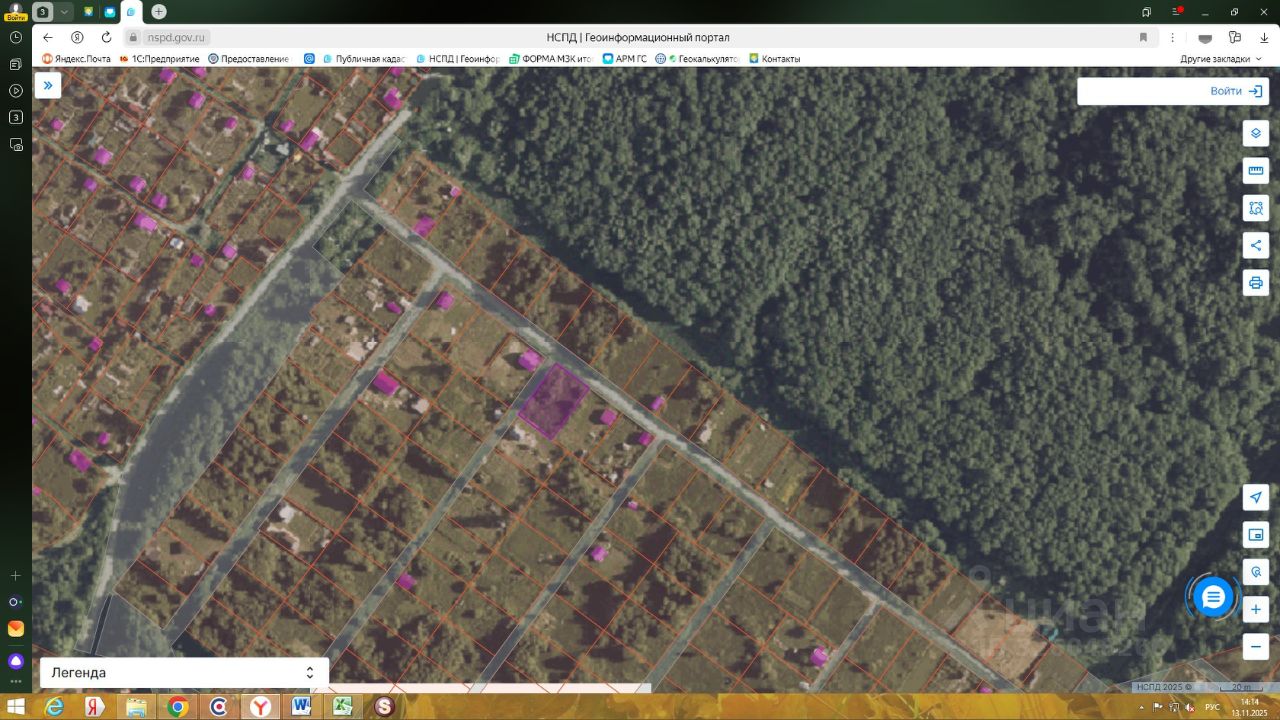The width and height of the screenshot is (1280, 720).
Task: Bookmark this page in the address bar
Action: pos(1143,37)
